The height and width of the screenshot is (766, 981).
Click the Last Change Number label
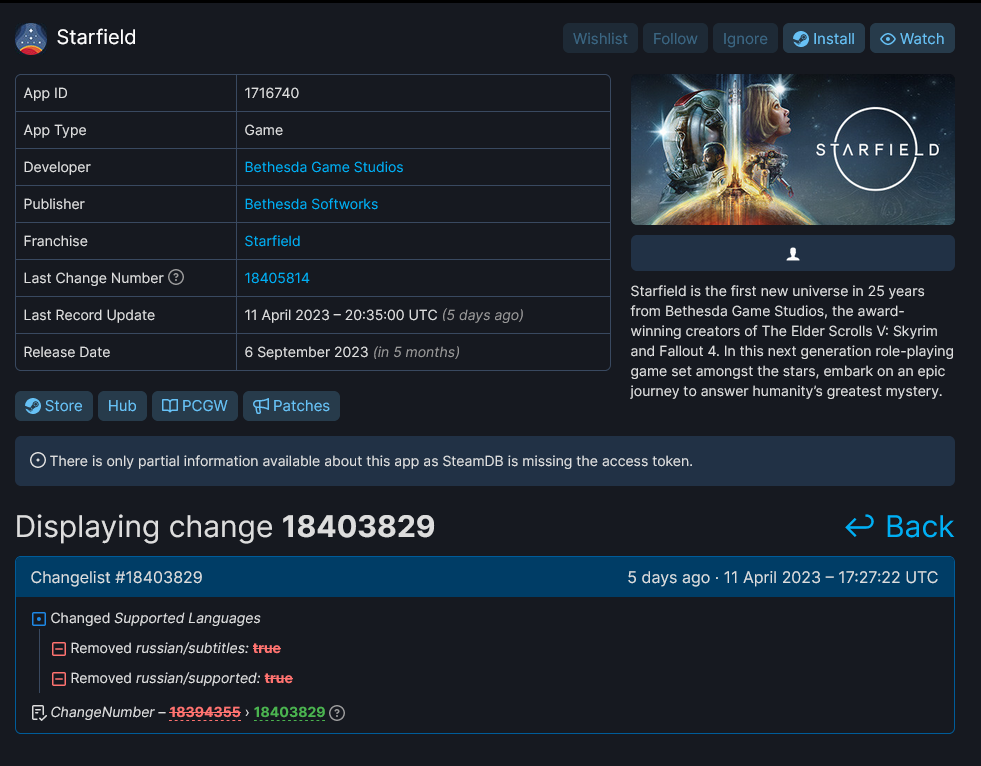(x=93, y=278)
